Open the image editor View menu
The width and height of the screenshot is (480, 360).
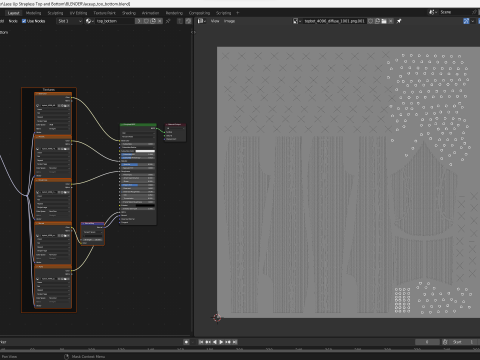215,21
